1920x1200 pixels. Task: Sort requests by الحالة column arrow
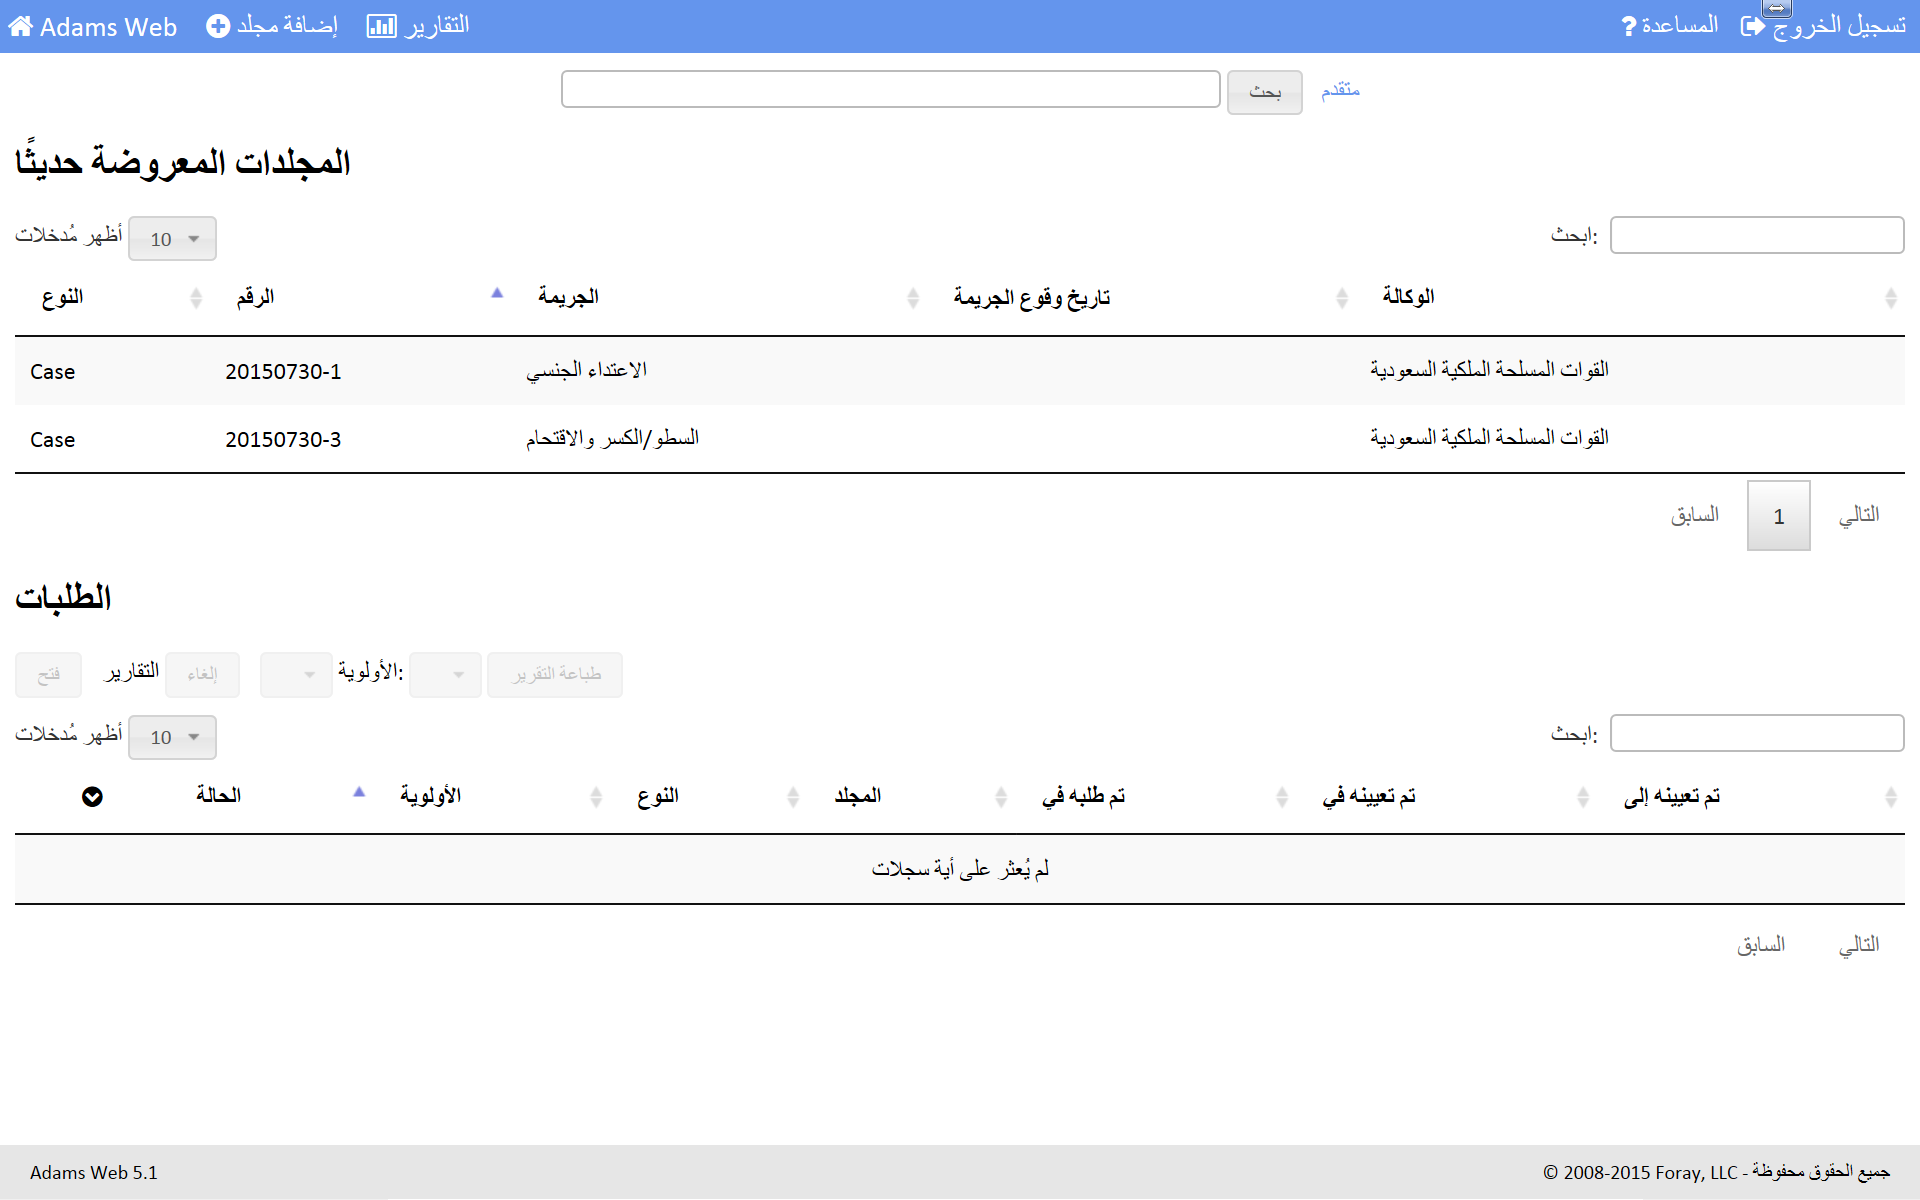coord(359,793)
